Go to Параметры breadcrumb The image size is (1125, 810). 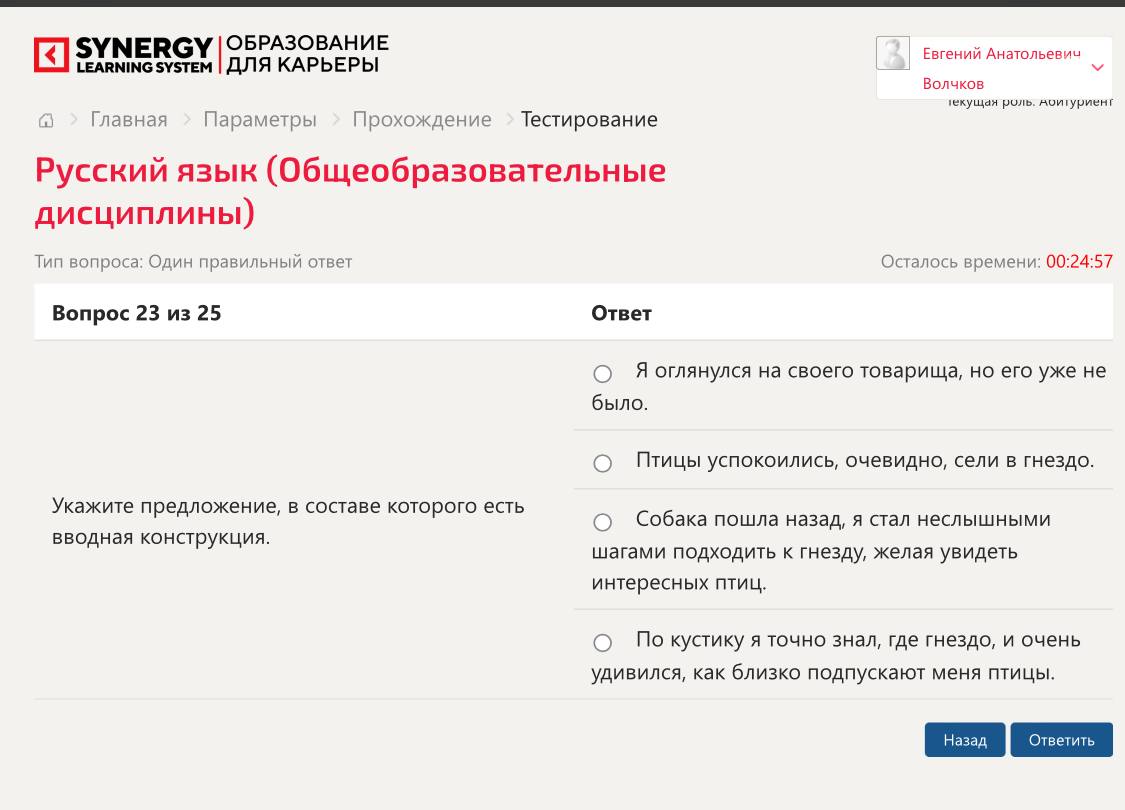click(x=260, y=119)
